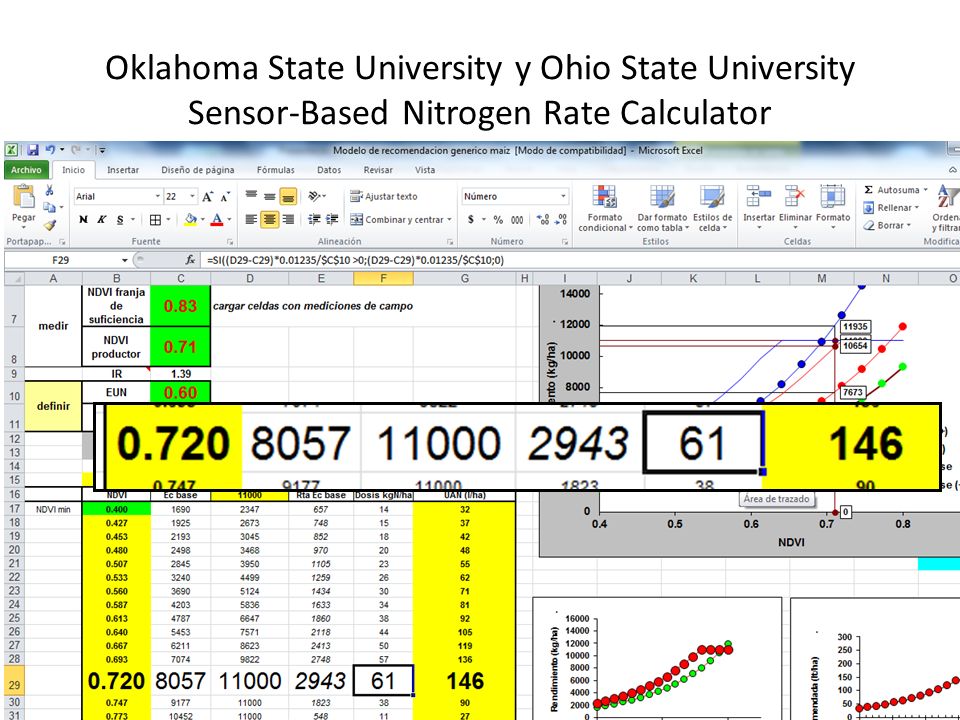Click the Copy icon in Portapapeles
Viewport: 960px width, 720px height.
49,208
